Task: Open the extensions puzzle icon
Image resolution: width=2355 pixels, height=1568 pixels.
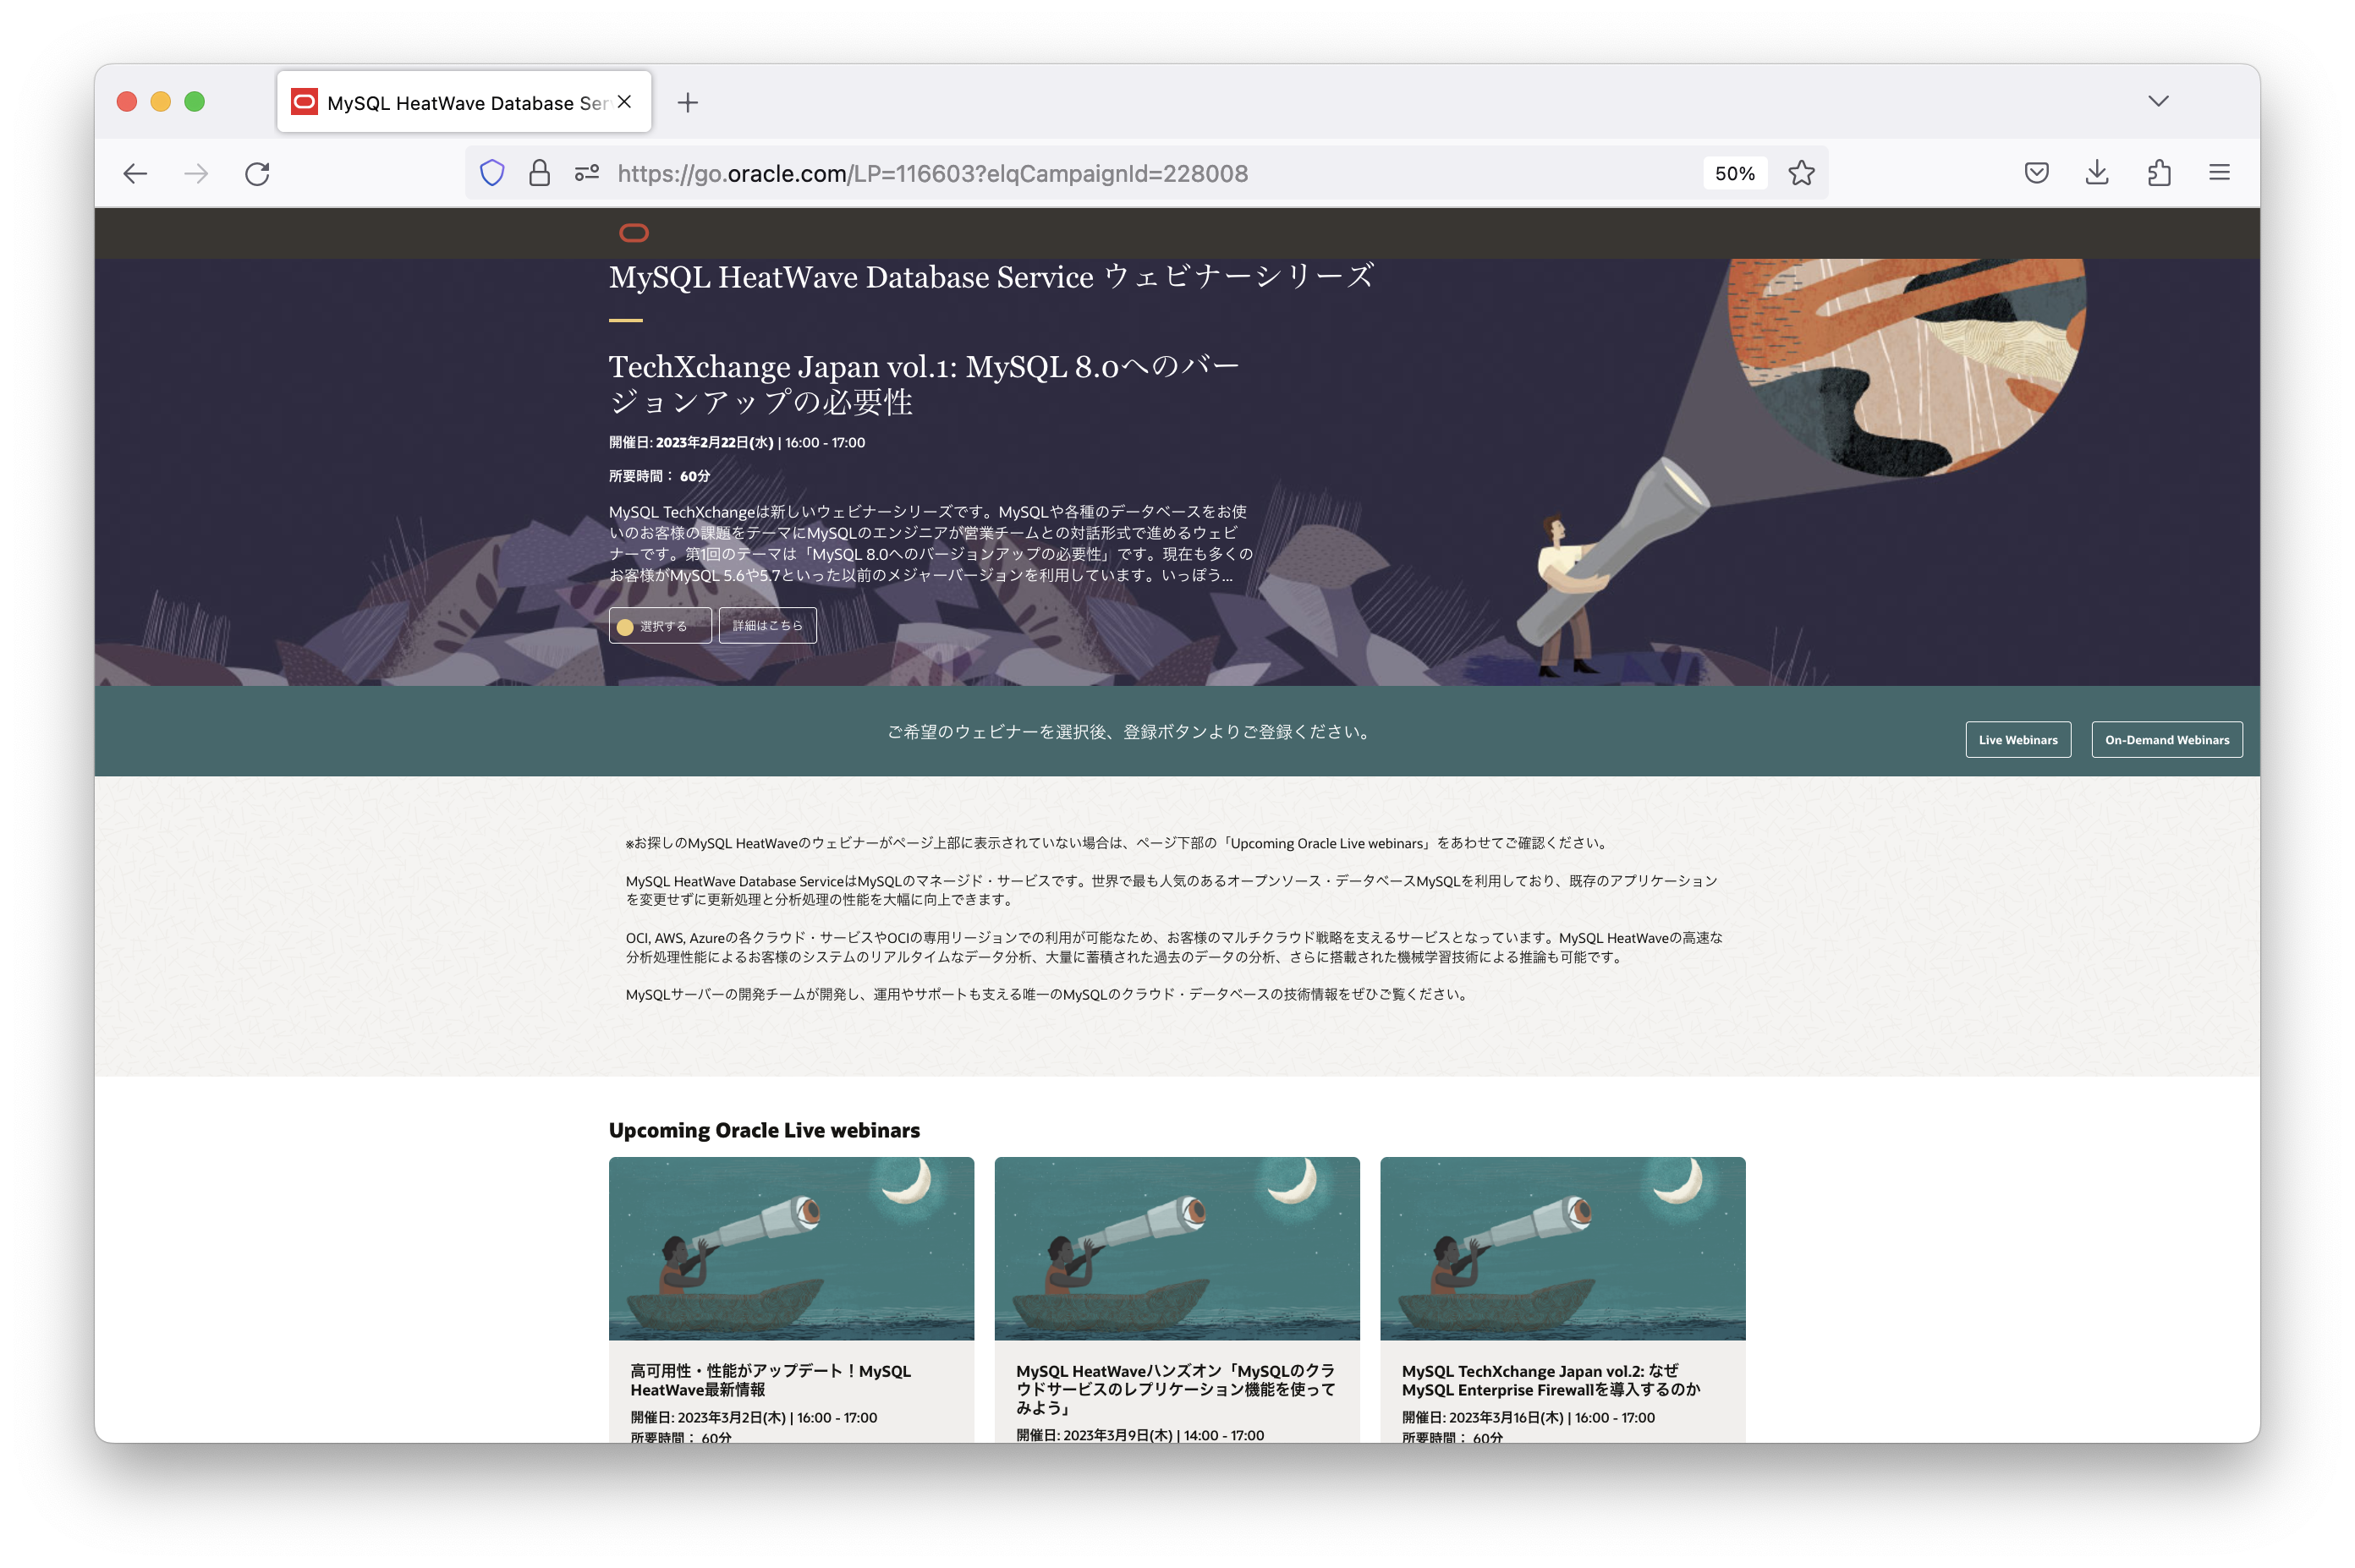Action: [x=2158, y=173]
